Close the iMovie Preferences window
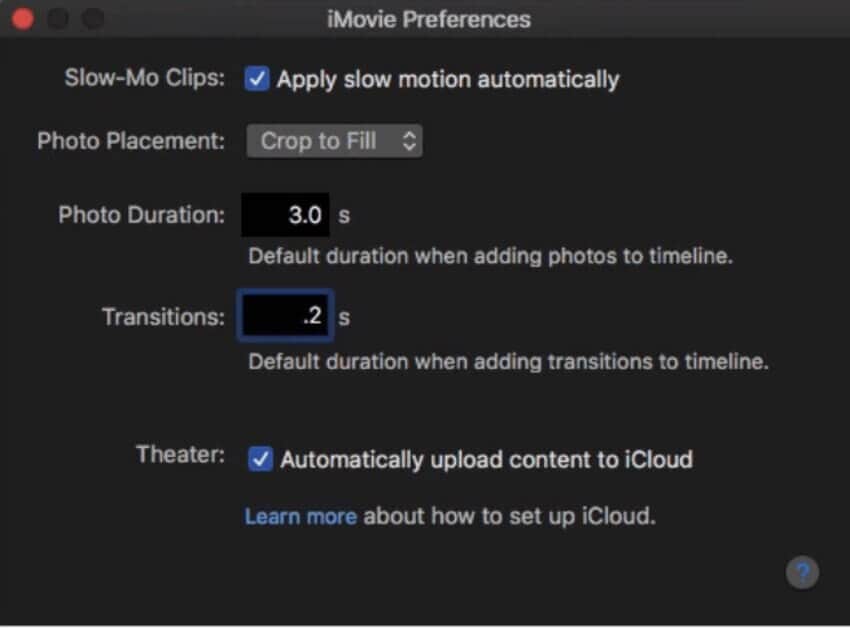Screen dimensions: 850x628 (22, 19)
